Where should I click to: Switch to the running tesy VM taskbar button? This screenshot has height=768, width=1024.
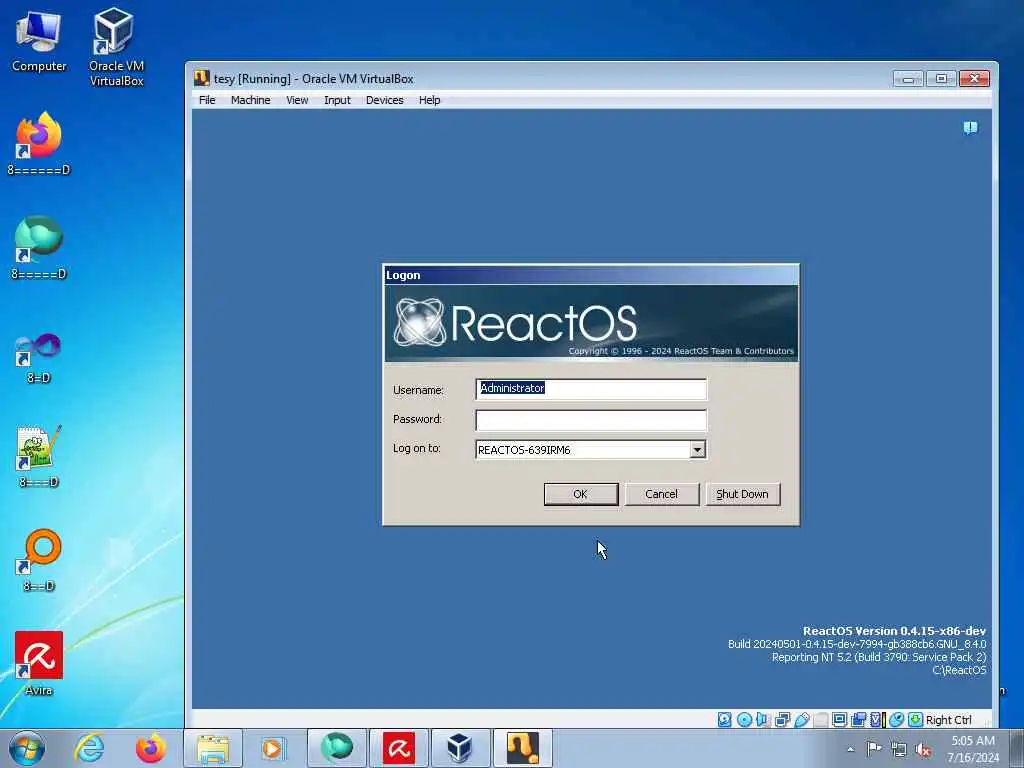(x=523, y=748)
